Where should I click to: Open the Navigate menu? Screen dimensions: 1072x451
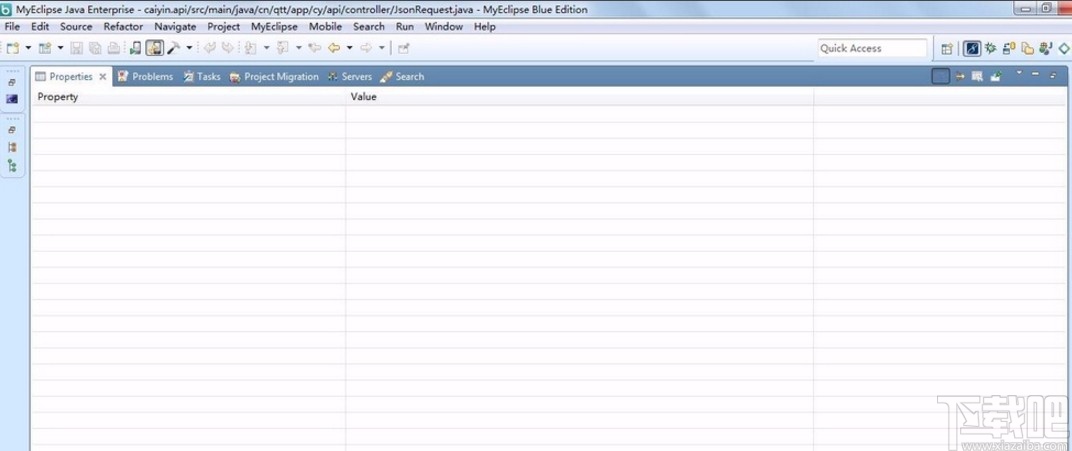pos(175,27)
